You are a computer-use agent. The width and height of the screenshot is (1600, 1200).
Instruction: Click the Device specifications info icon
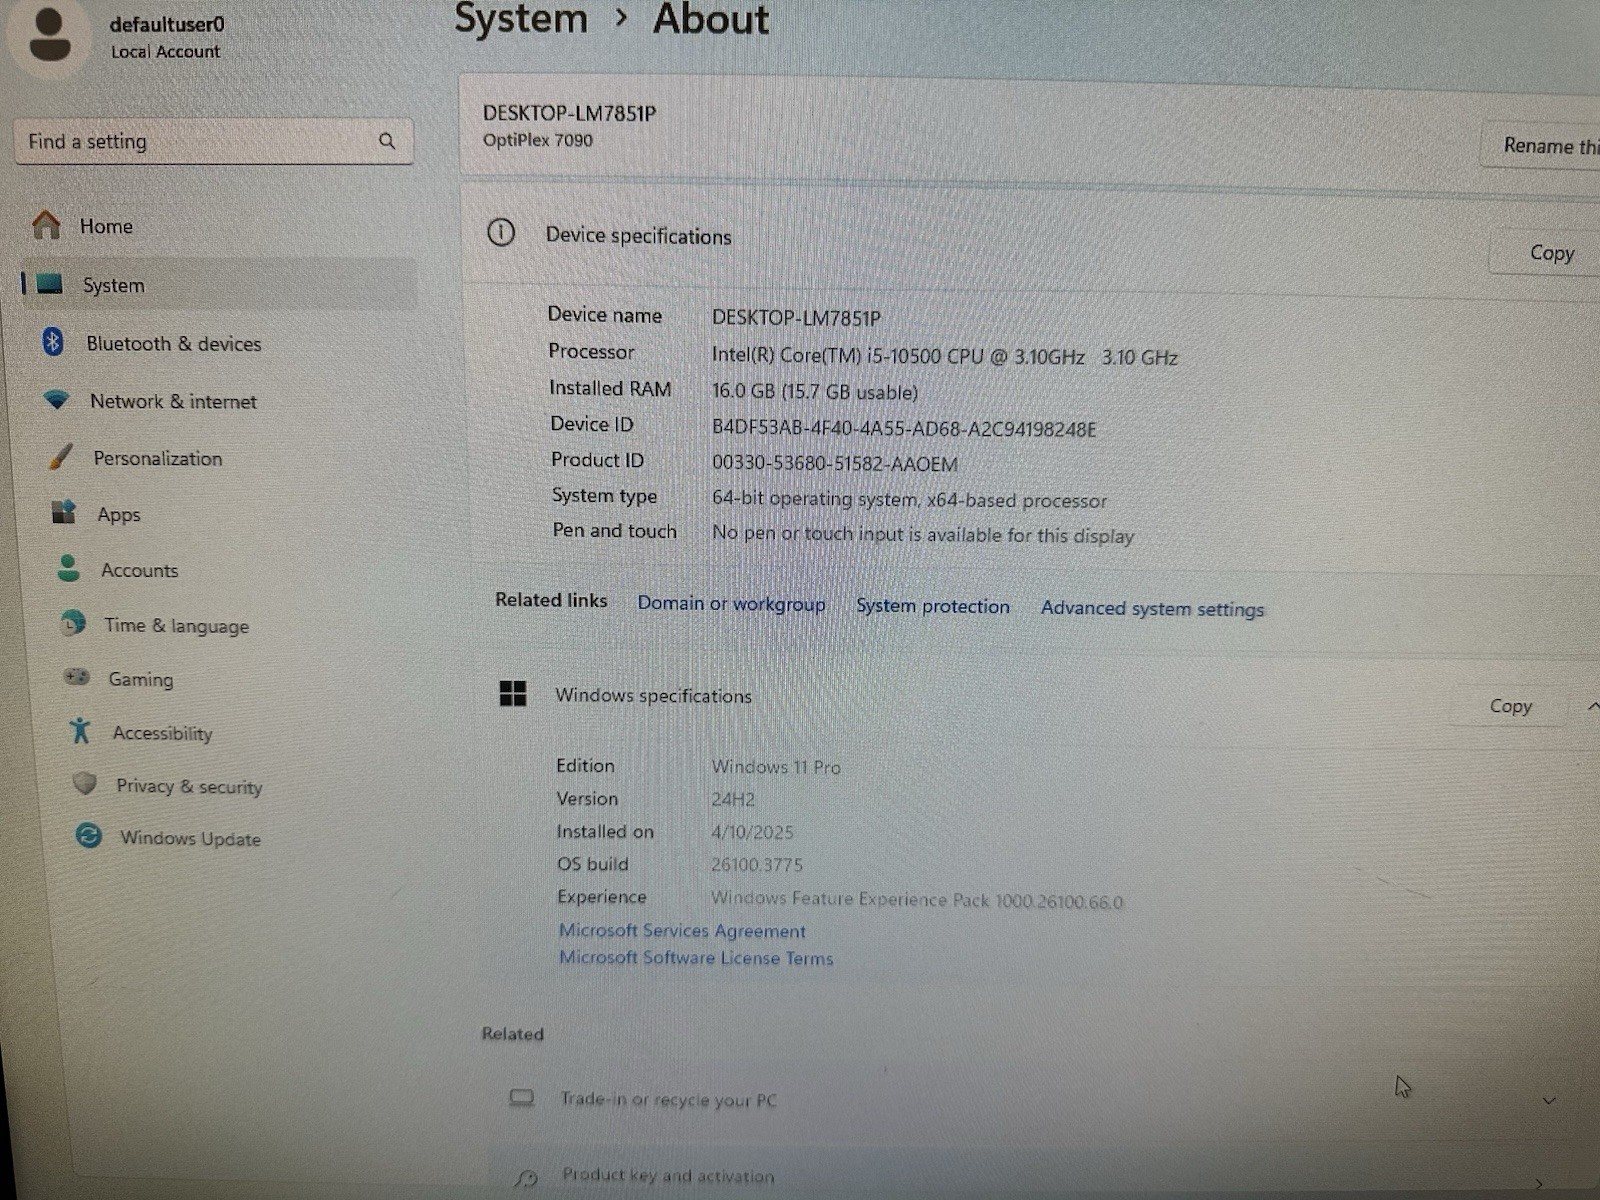coord(501,233)
